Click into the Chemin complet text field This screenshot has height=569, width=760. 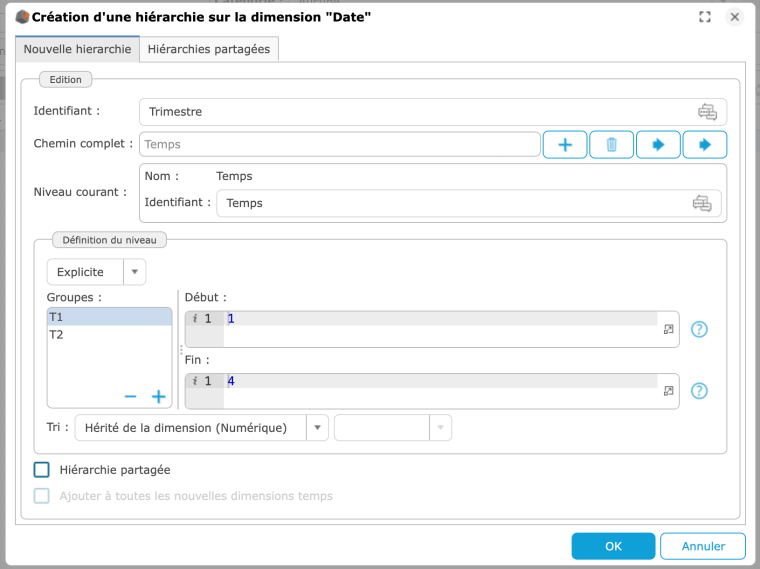coord(339,145)
